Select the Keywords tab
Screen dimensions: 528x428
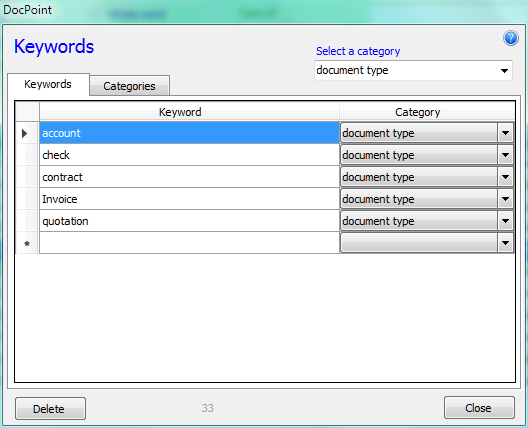tap(48, 84)
